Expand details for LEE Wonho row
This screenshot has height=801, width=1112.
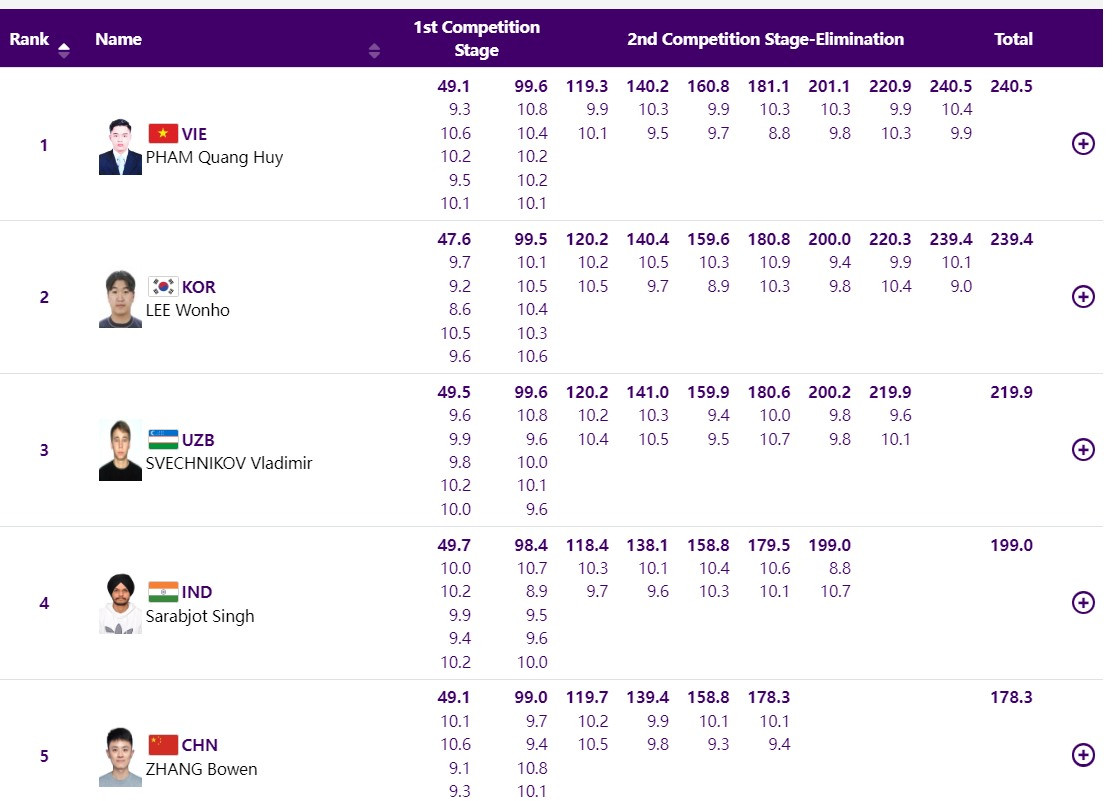1082,297
